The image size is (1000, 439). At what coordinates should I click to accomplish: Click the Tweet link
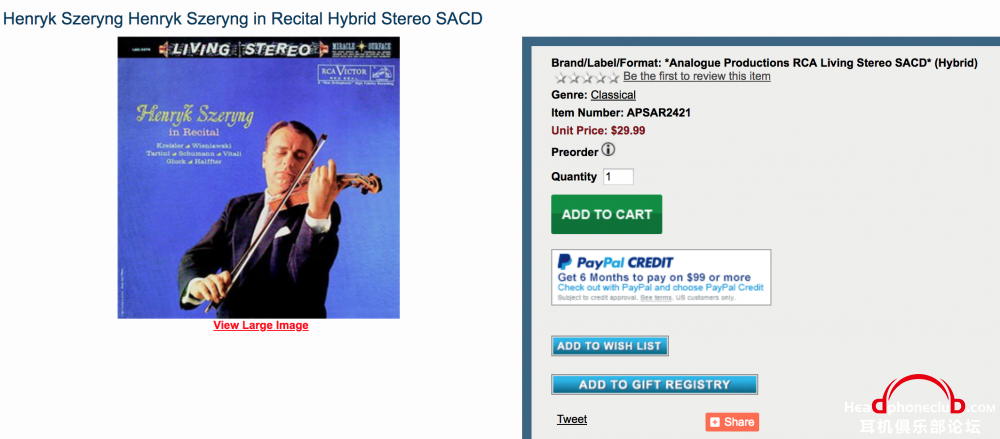[x=571, y=419]
